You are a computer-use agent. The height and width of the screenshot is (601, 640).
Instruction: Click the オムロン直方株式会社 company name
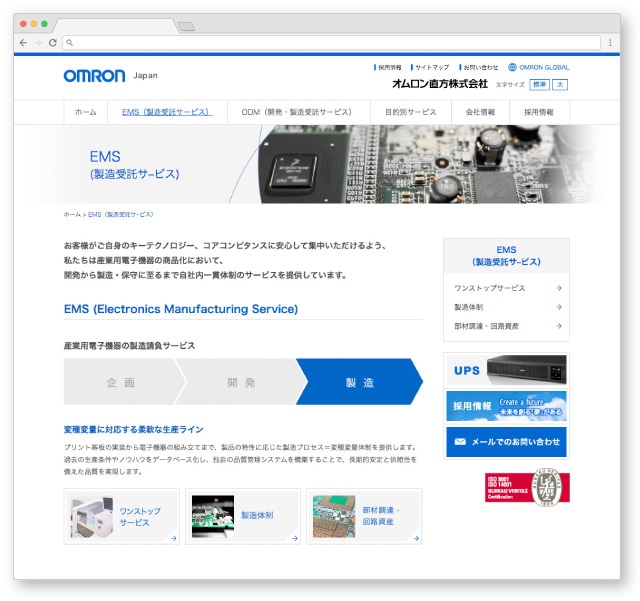click(x=440, y=84)
